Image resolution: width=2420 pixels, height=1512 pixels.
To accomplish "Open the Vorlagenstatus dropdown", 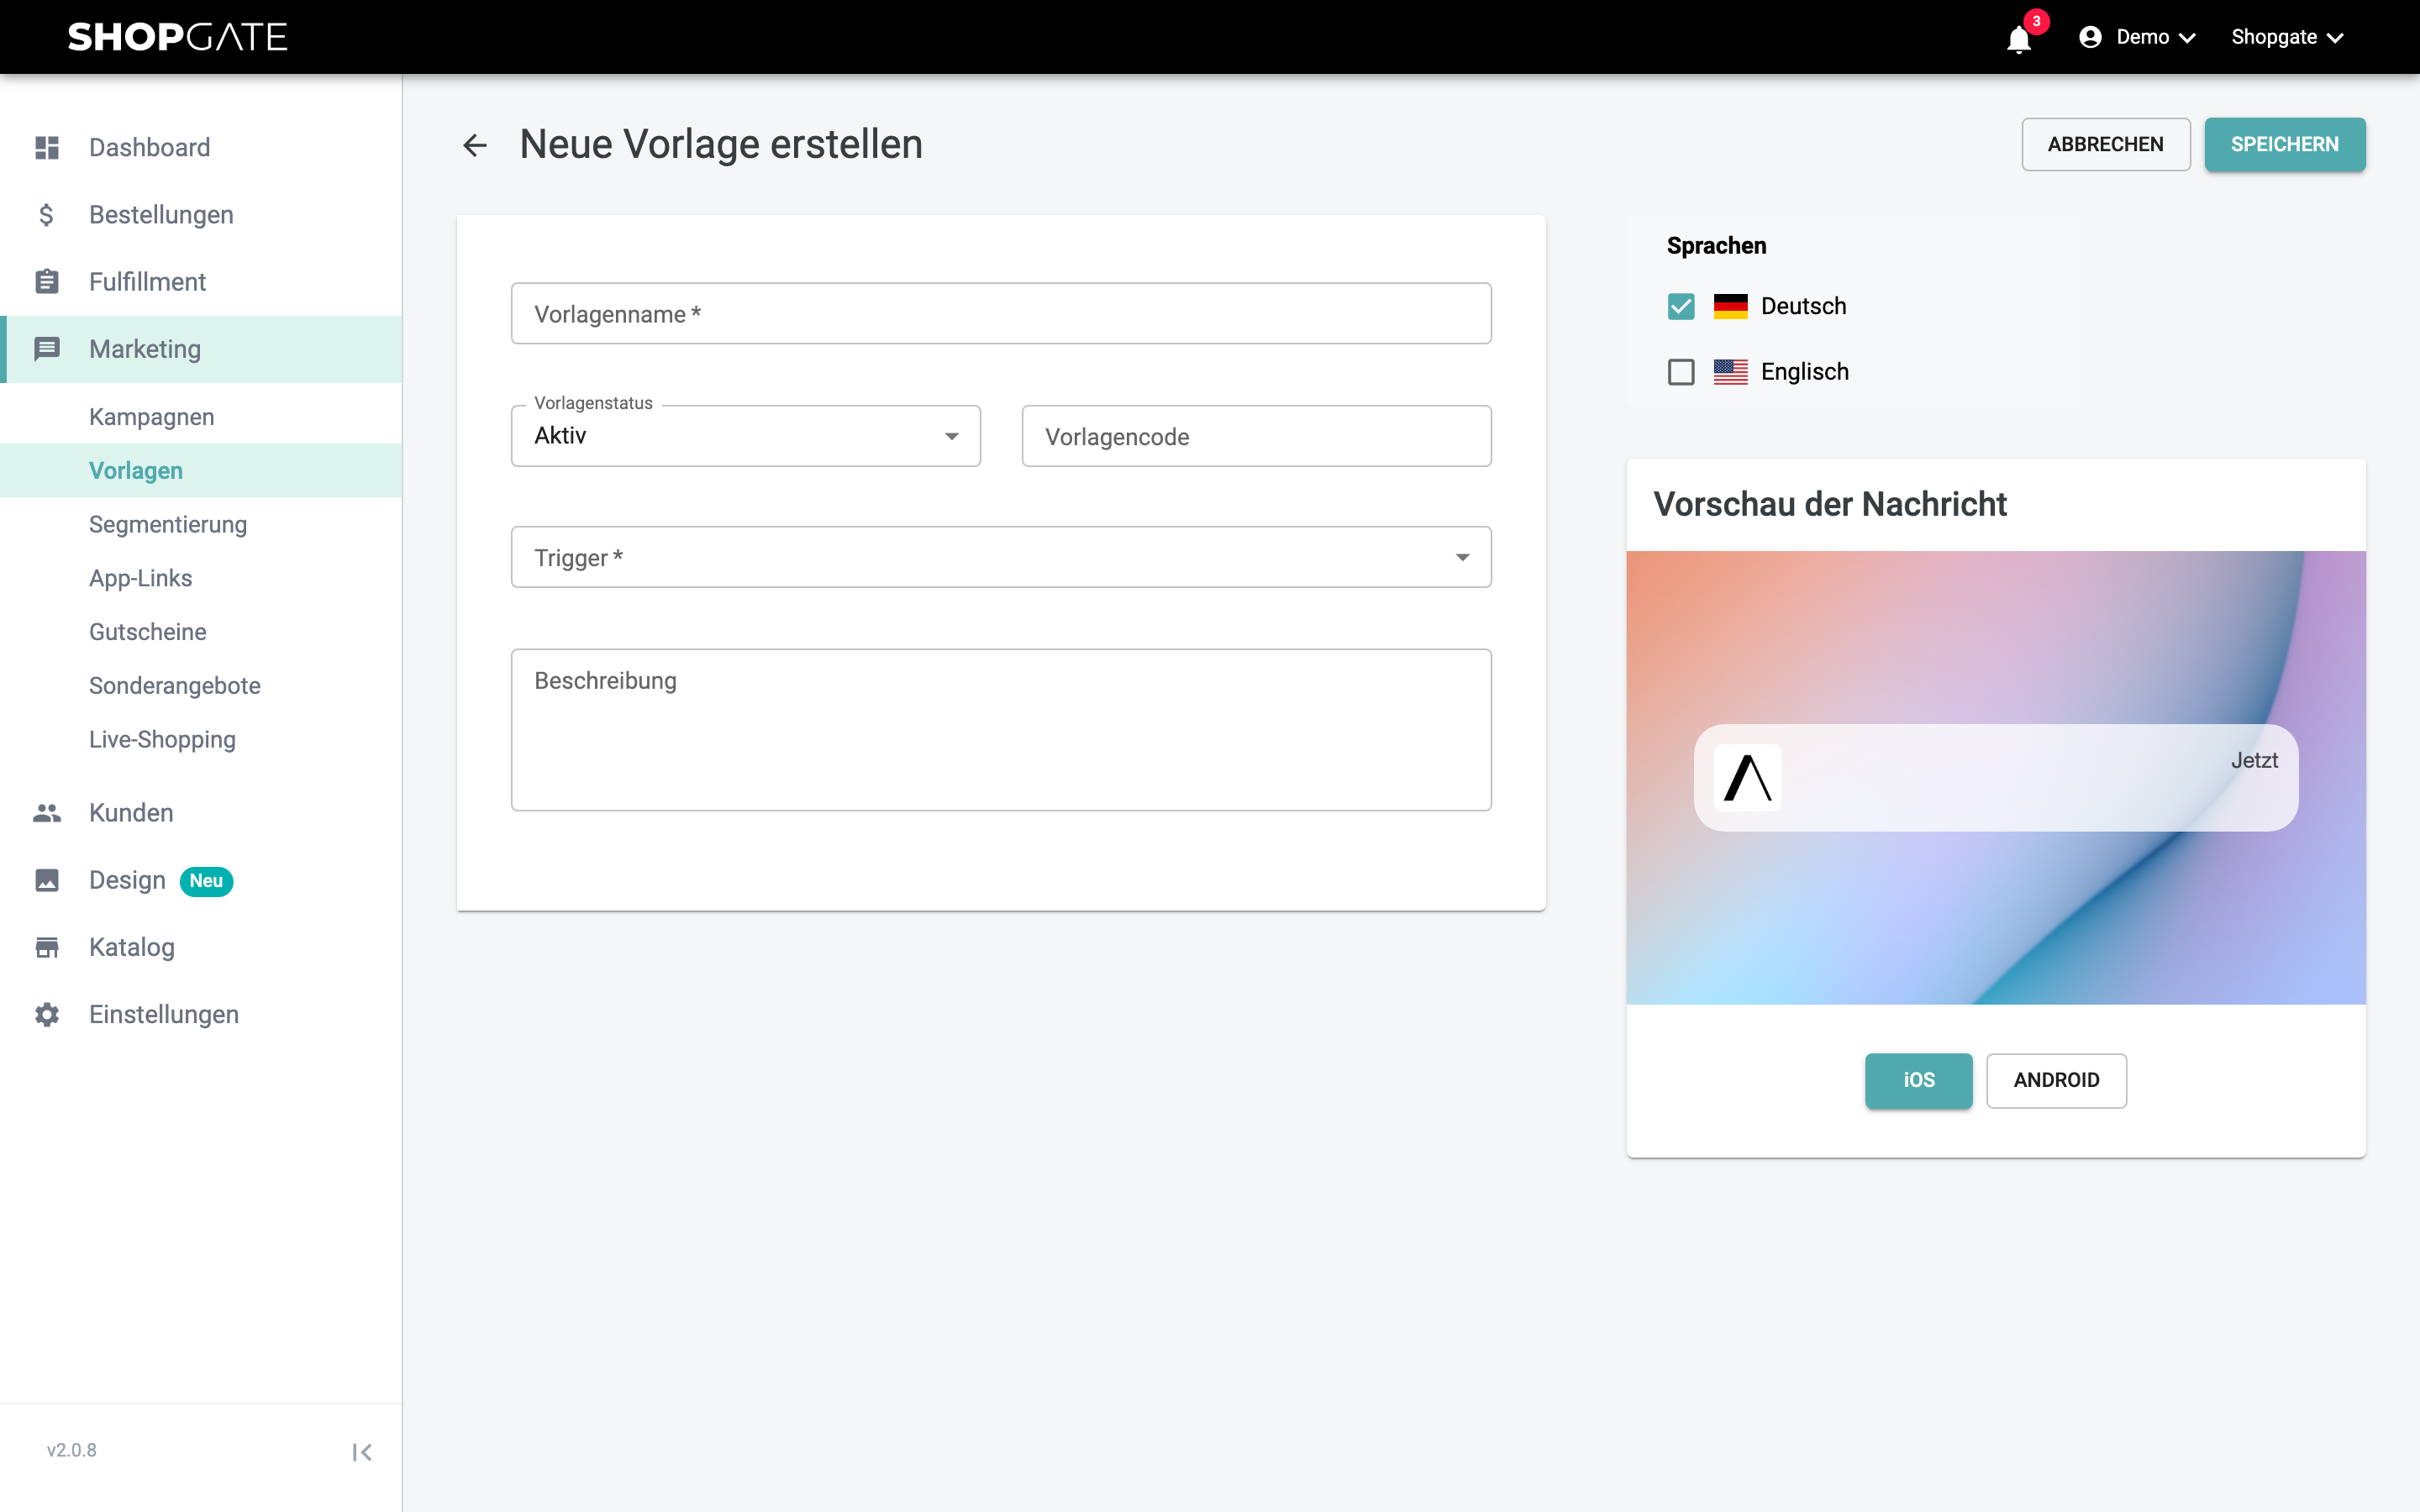I will click(746, 435).
